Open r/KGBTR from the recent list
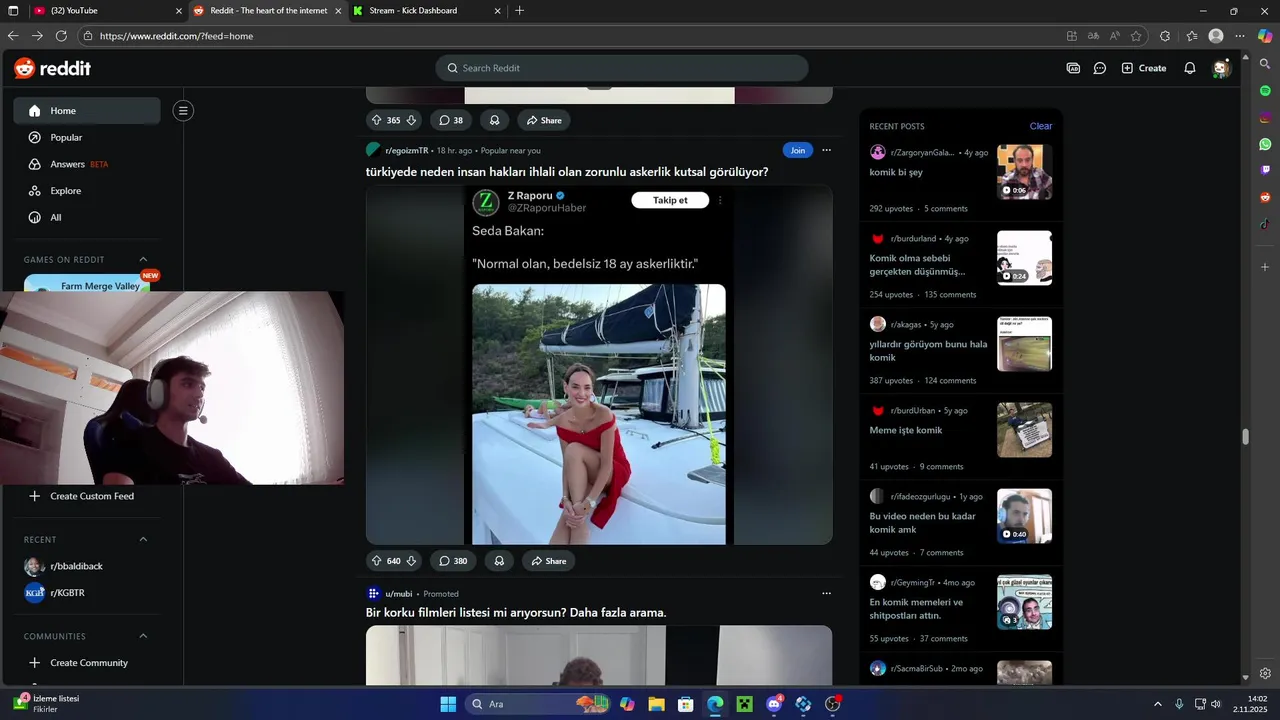This screenshot has width=1280, height=720. coord(87,593)
